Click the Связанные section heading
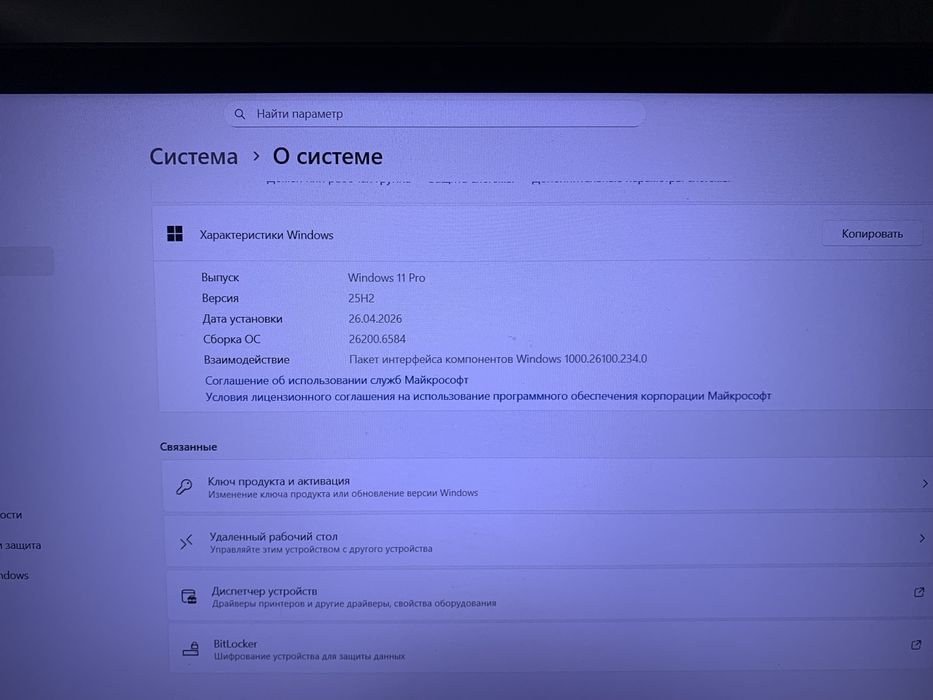This screenshot has width=933, height=700. pos(188,446)
